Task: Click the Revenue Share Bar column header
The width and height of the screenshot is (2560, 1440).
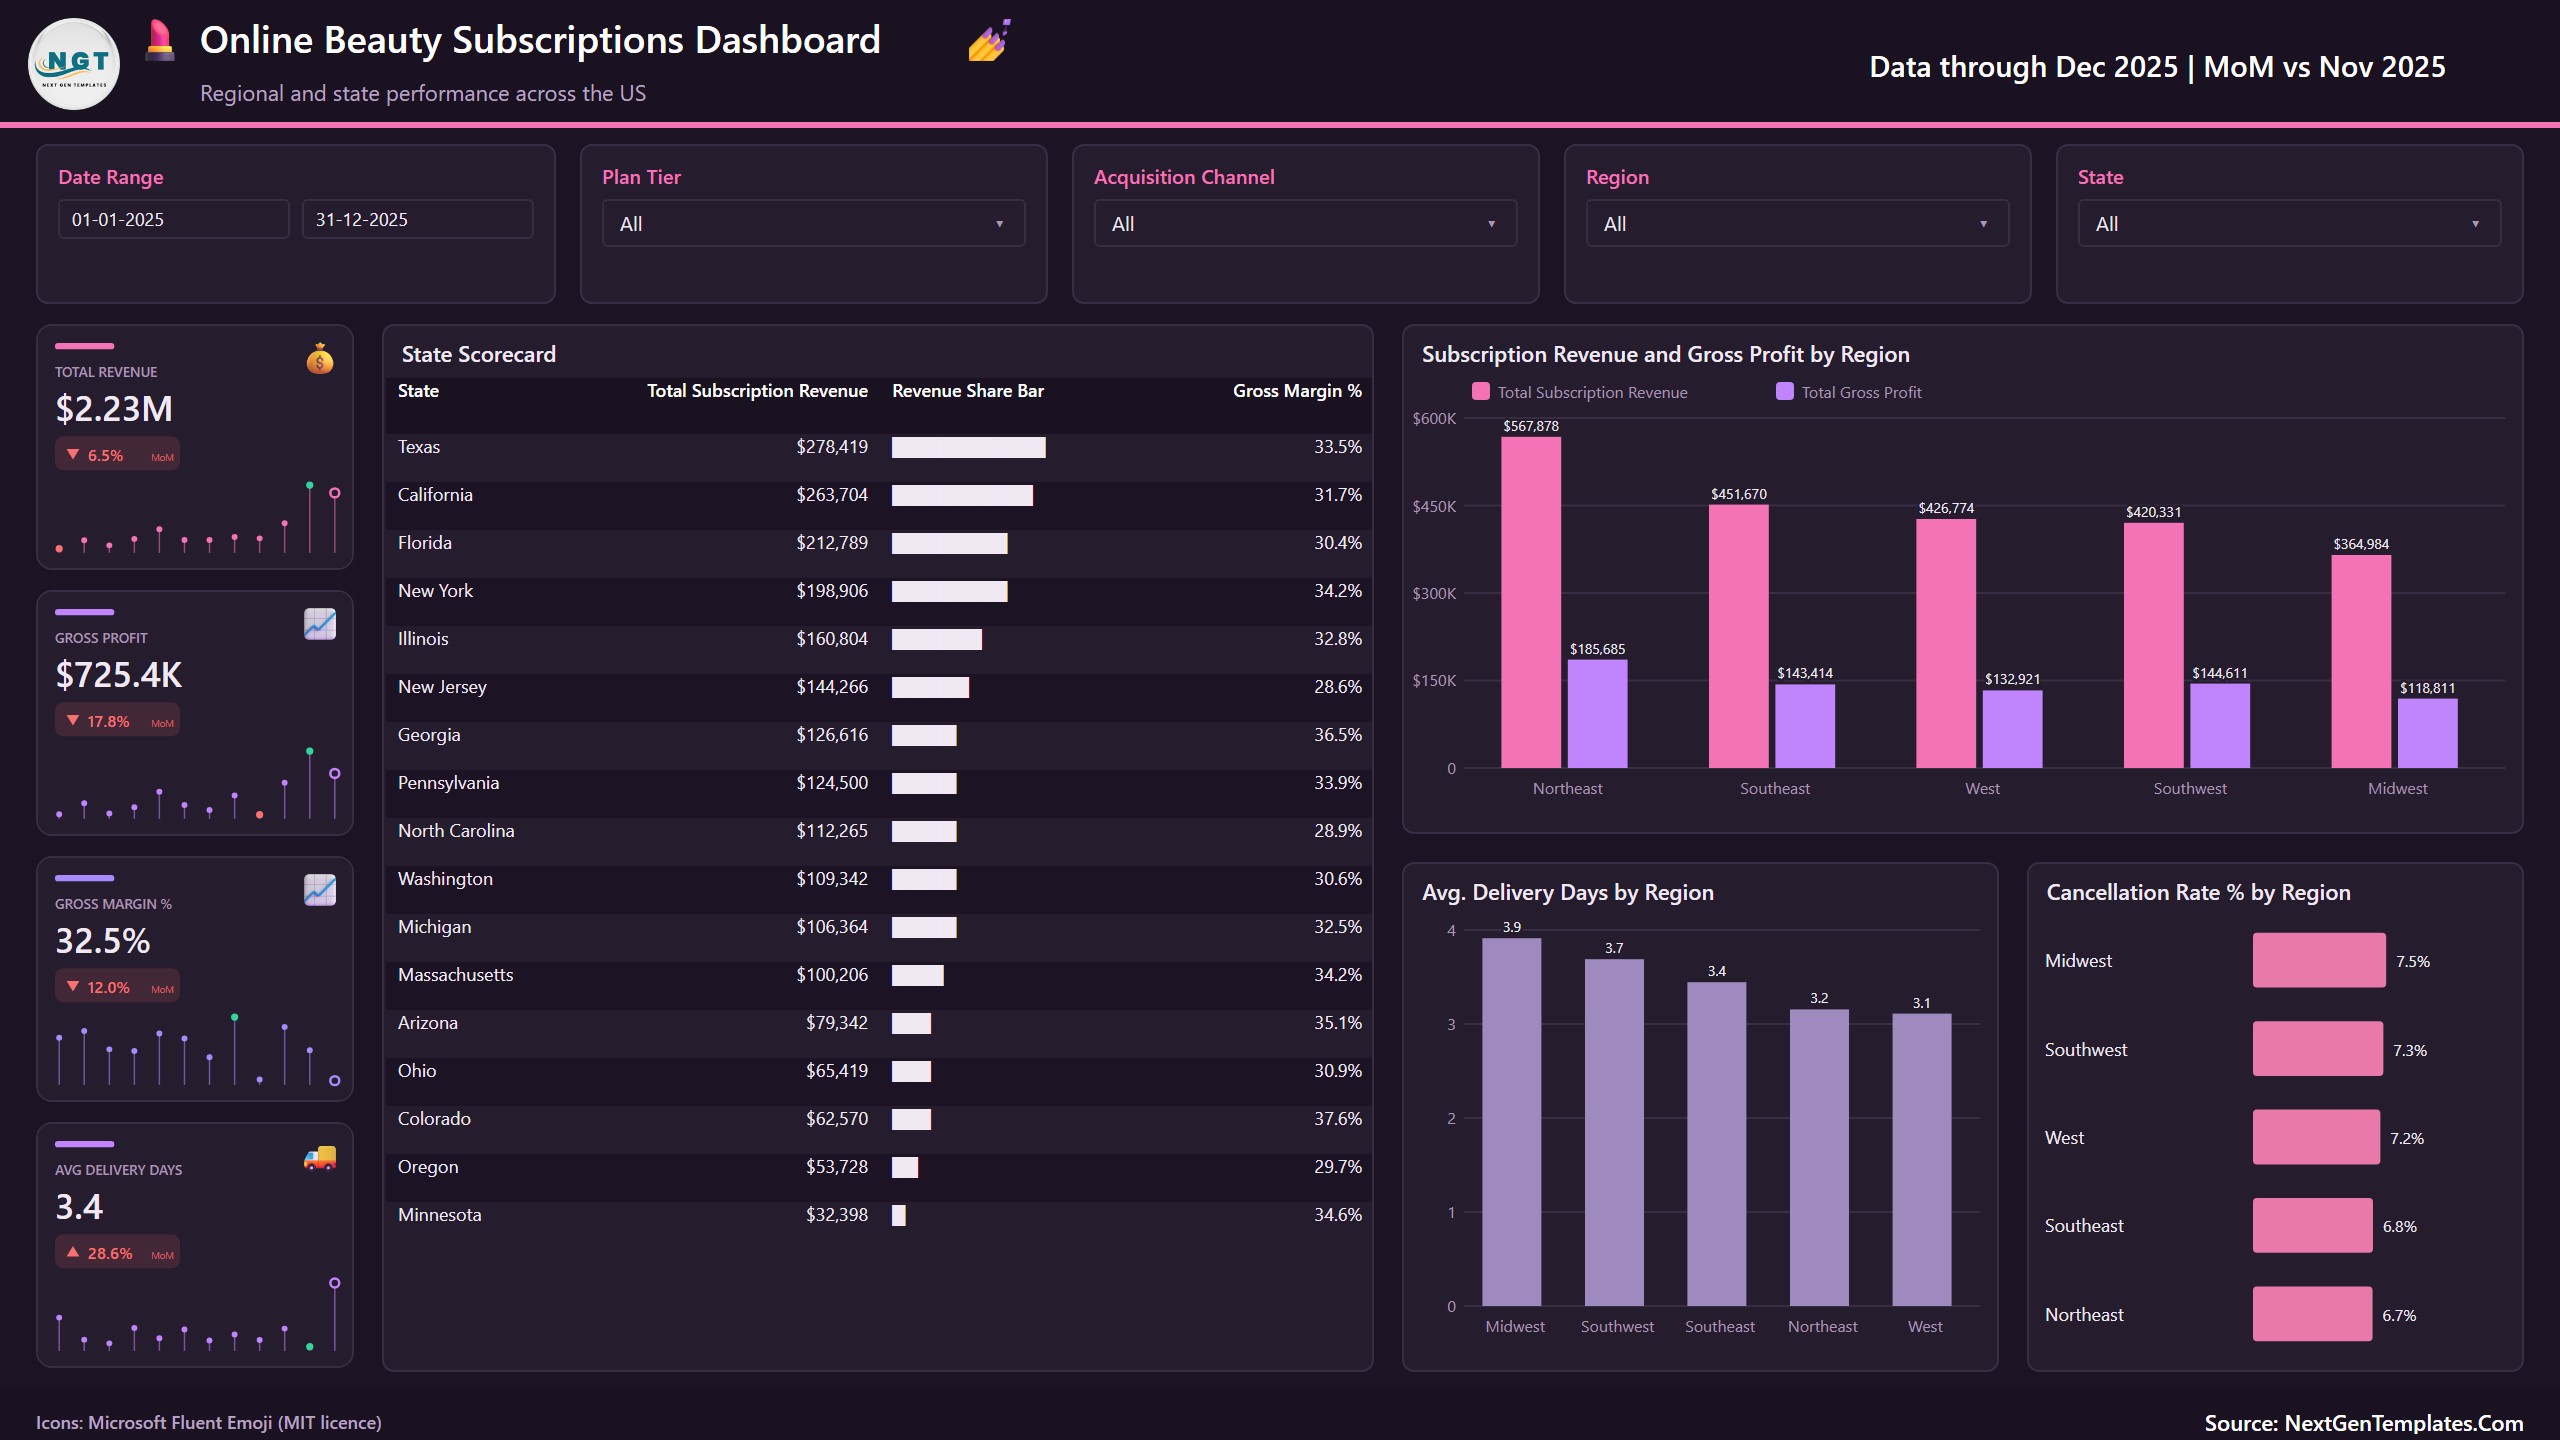Action: 968,391
